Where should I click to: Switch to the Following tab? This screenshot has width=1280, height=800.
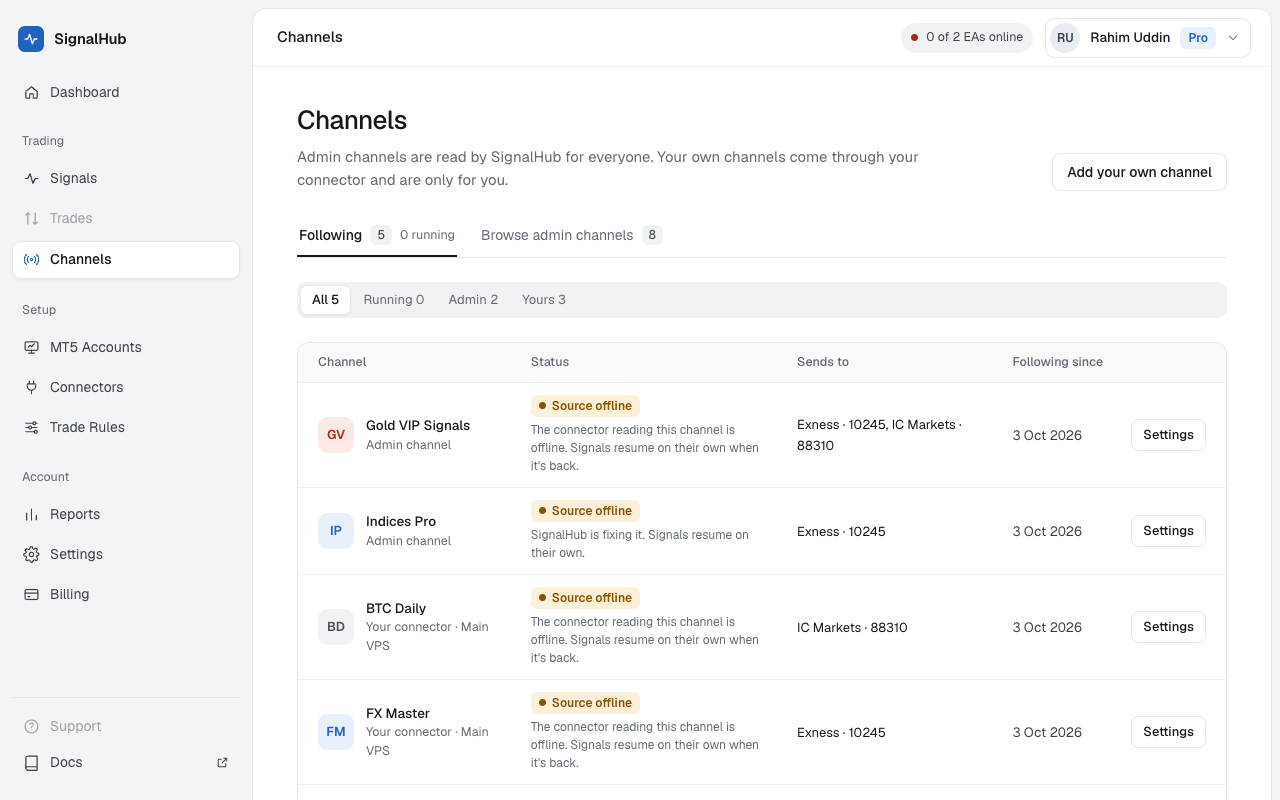377,235
